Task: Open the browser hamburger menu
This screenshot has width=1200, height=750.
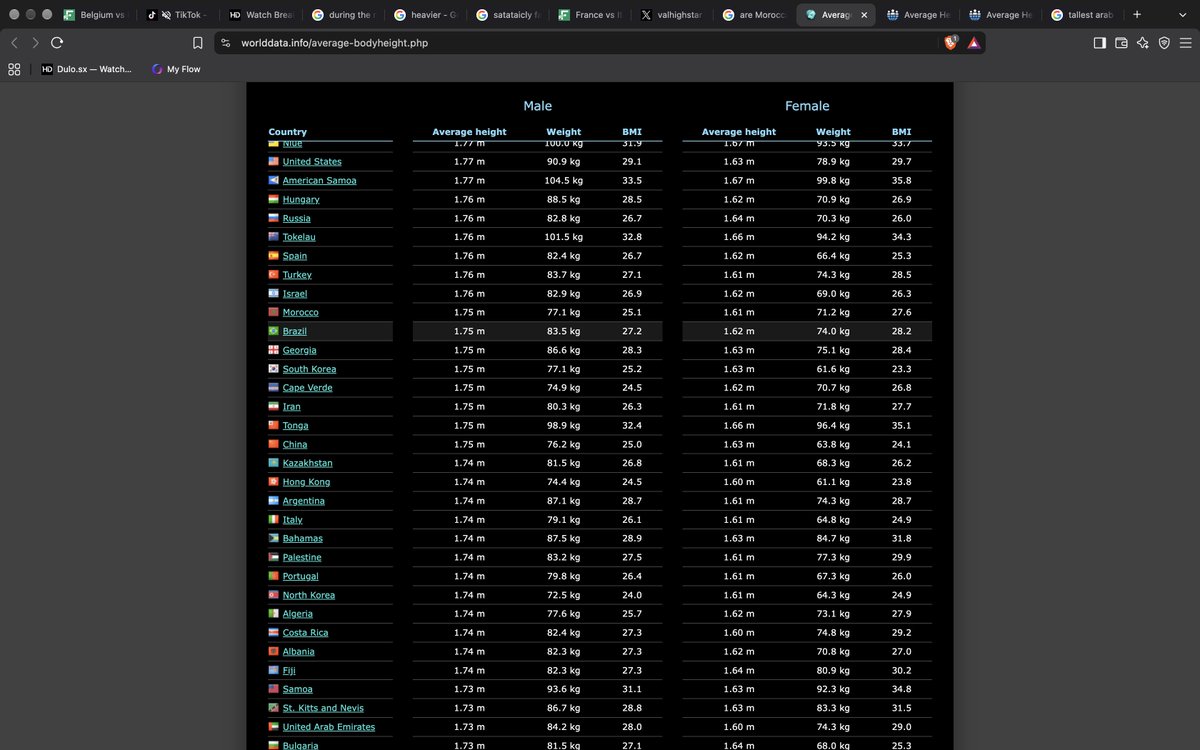Action: (1186, 43)
